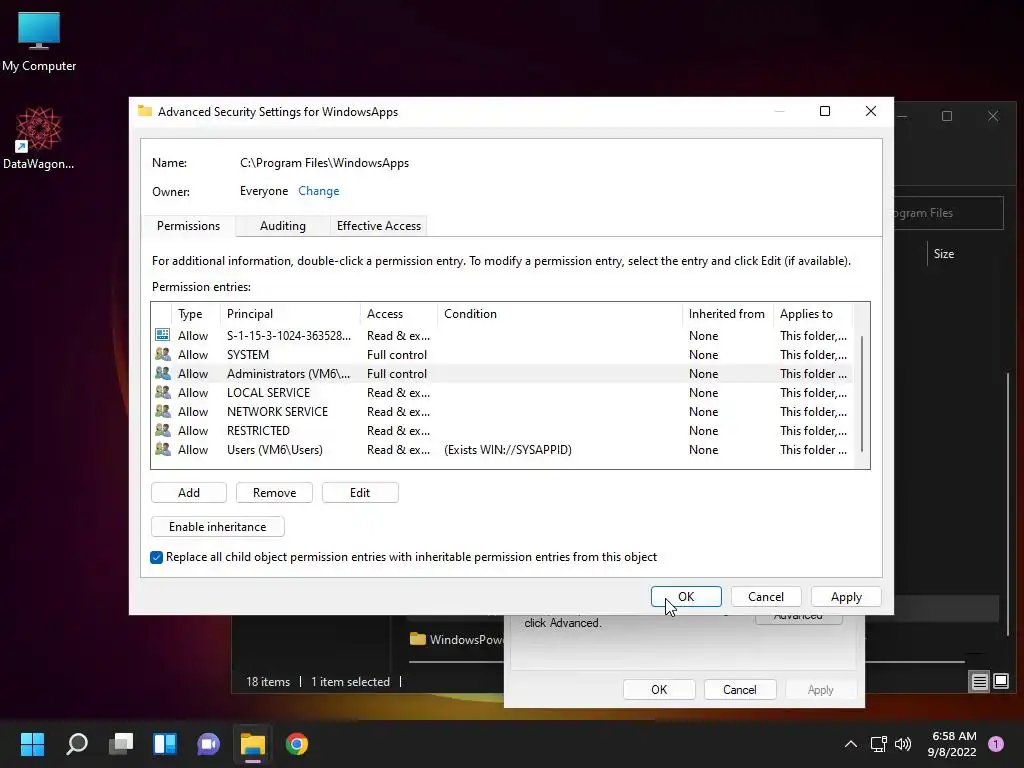The width and height of the screenshot is (1024, 768).
Task: Click the Explorer window vertical scrollbar
Action: coord(1008,503)
